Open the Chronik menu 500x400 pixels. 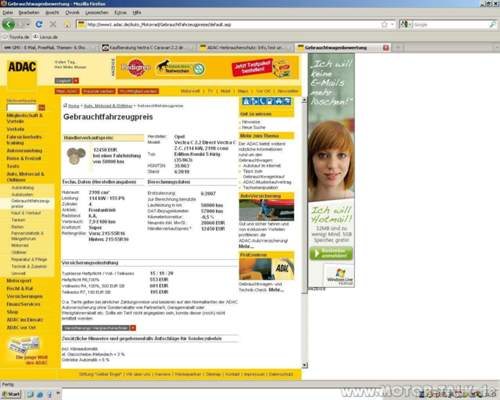pyautogui.click(x=72, y=12)
